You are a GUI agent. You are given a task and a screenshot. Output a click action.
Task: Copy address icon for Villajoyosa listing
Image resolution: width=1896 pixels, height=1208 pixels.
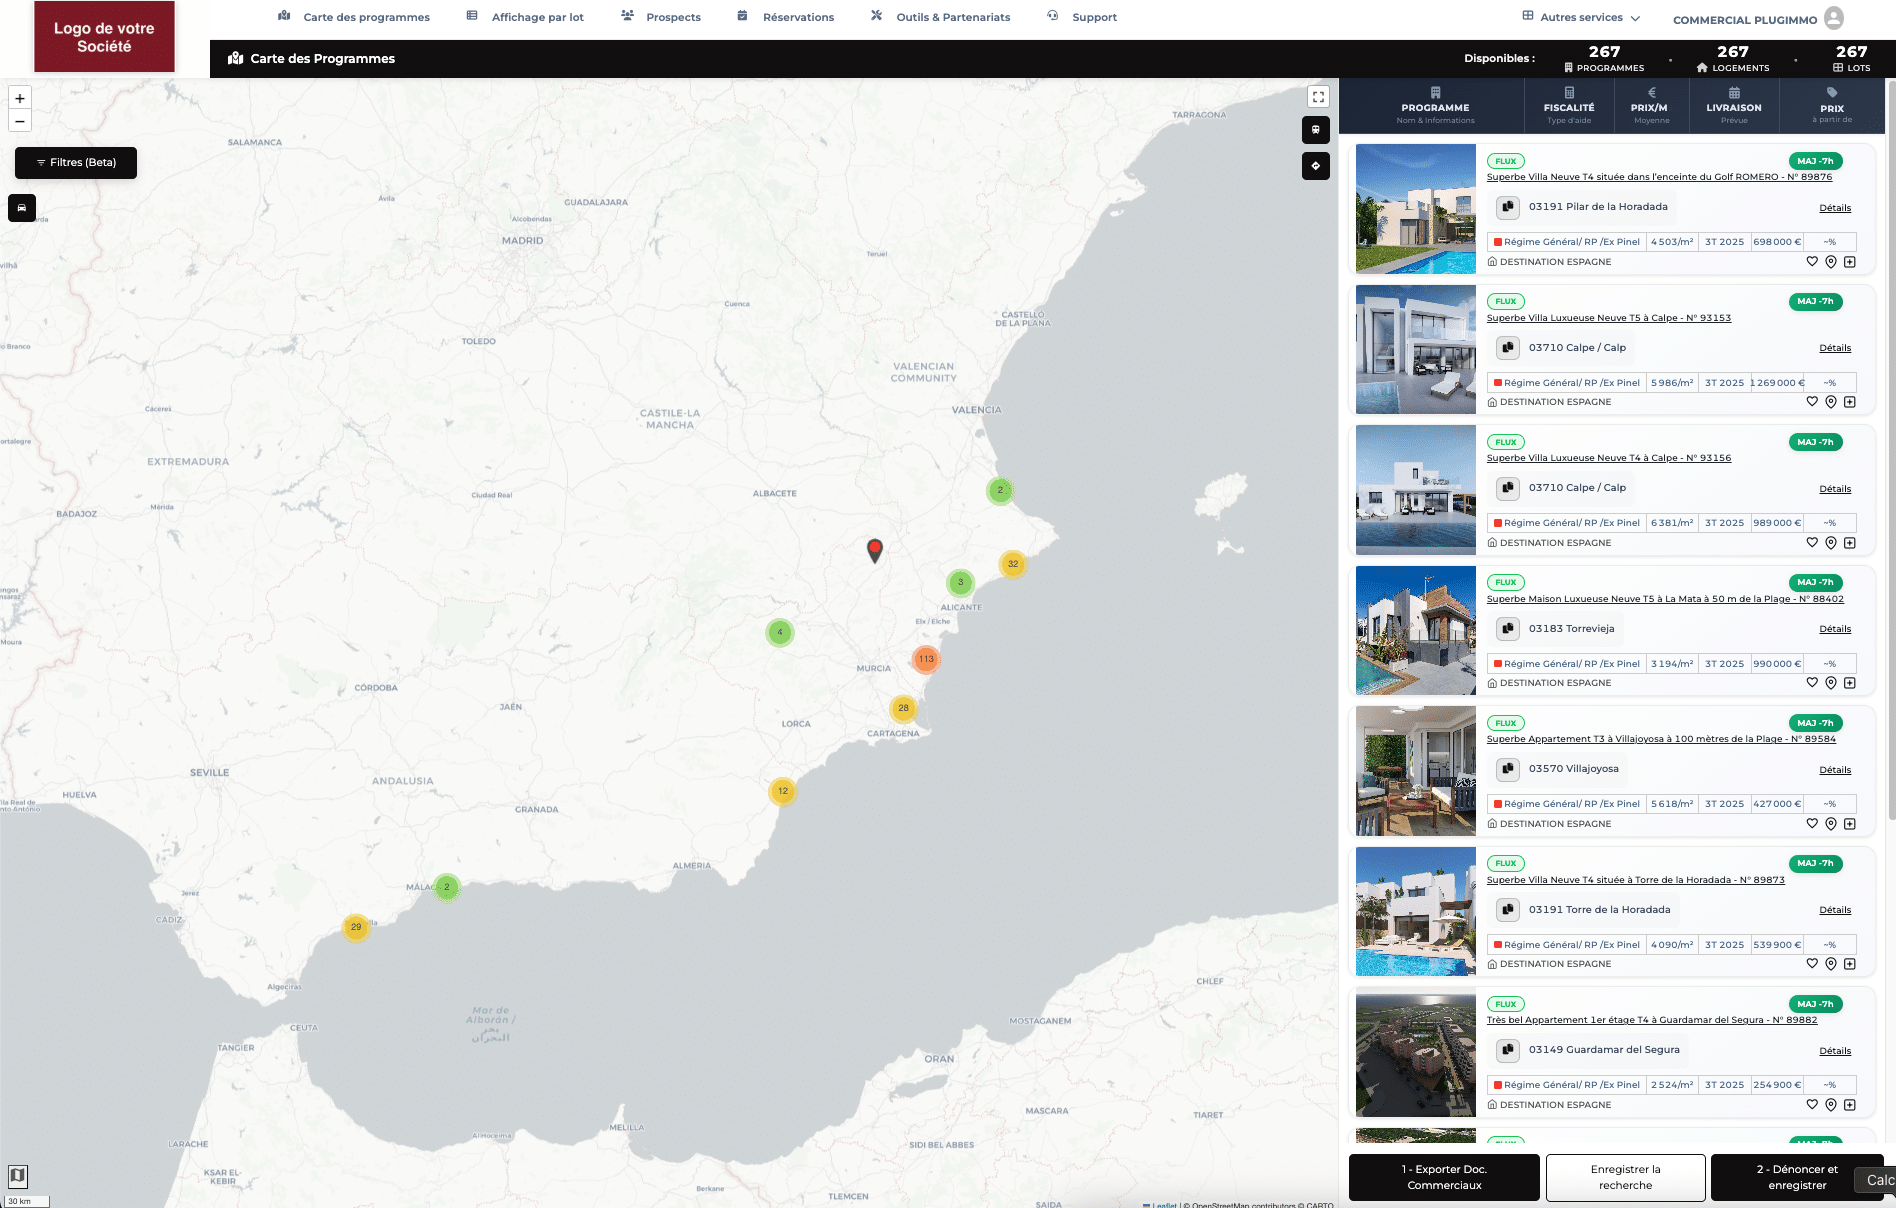(1508, 769)
